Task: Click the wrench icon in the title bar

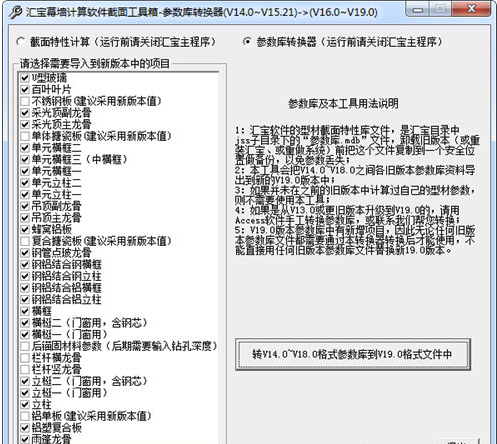Action: [15, 12]
